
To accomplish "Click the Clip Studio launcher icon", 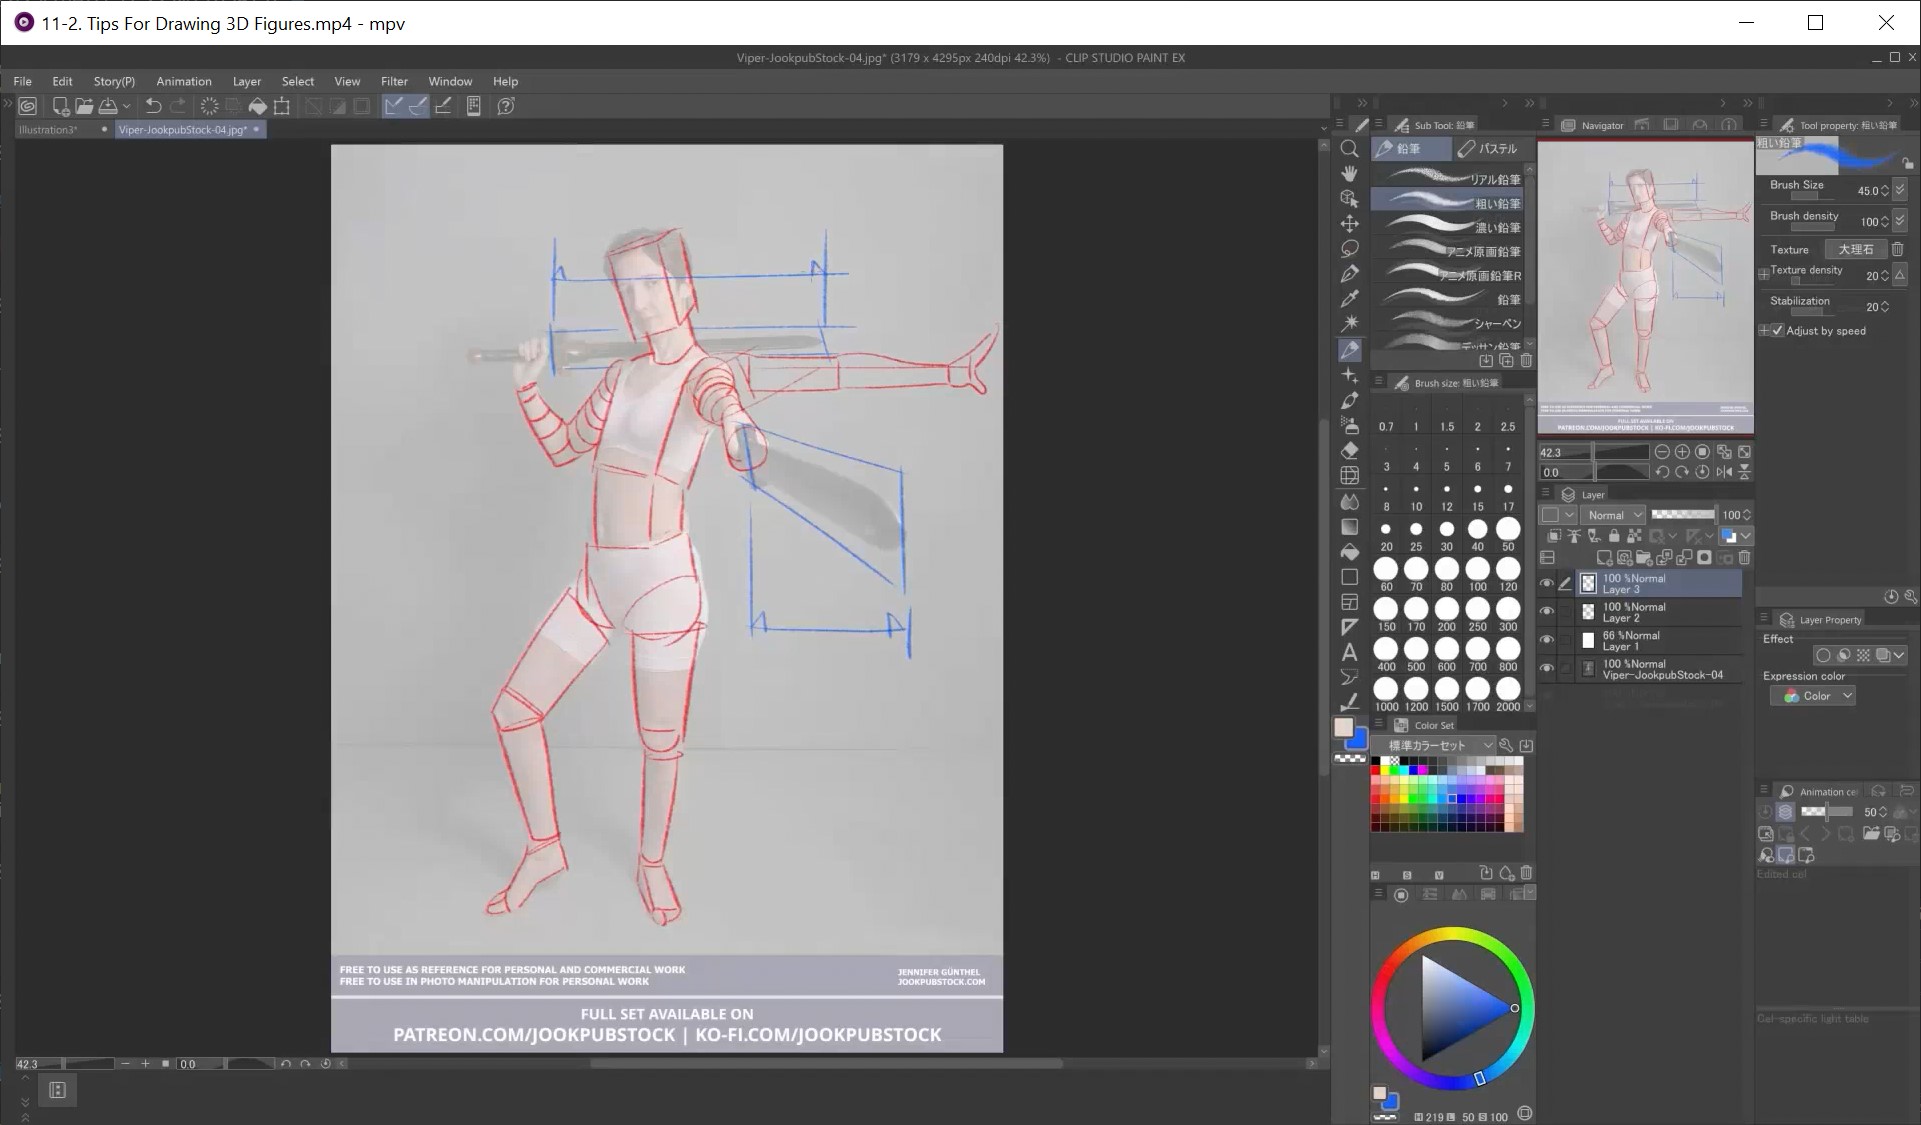I will (x=28, y=106).
